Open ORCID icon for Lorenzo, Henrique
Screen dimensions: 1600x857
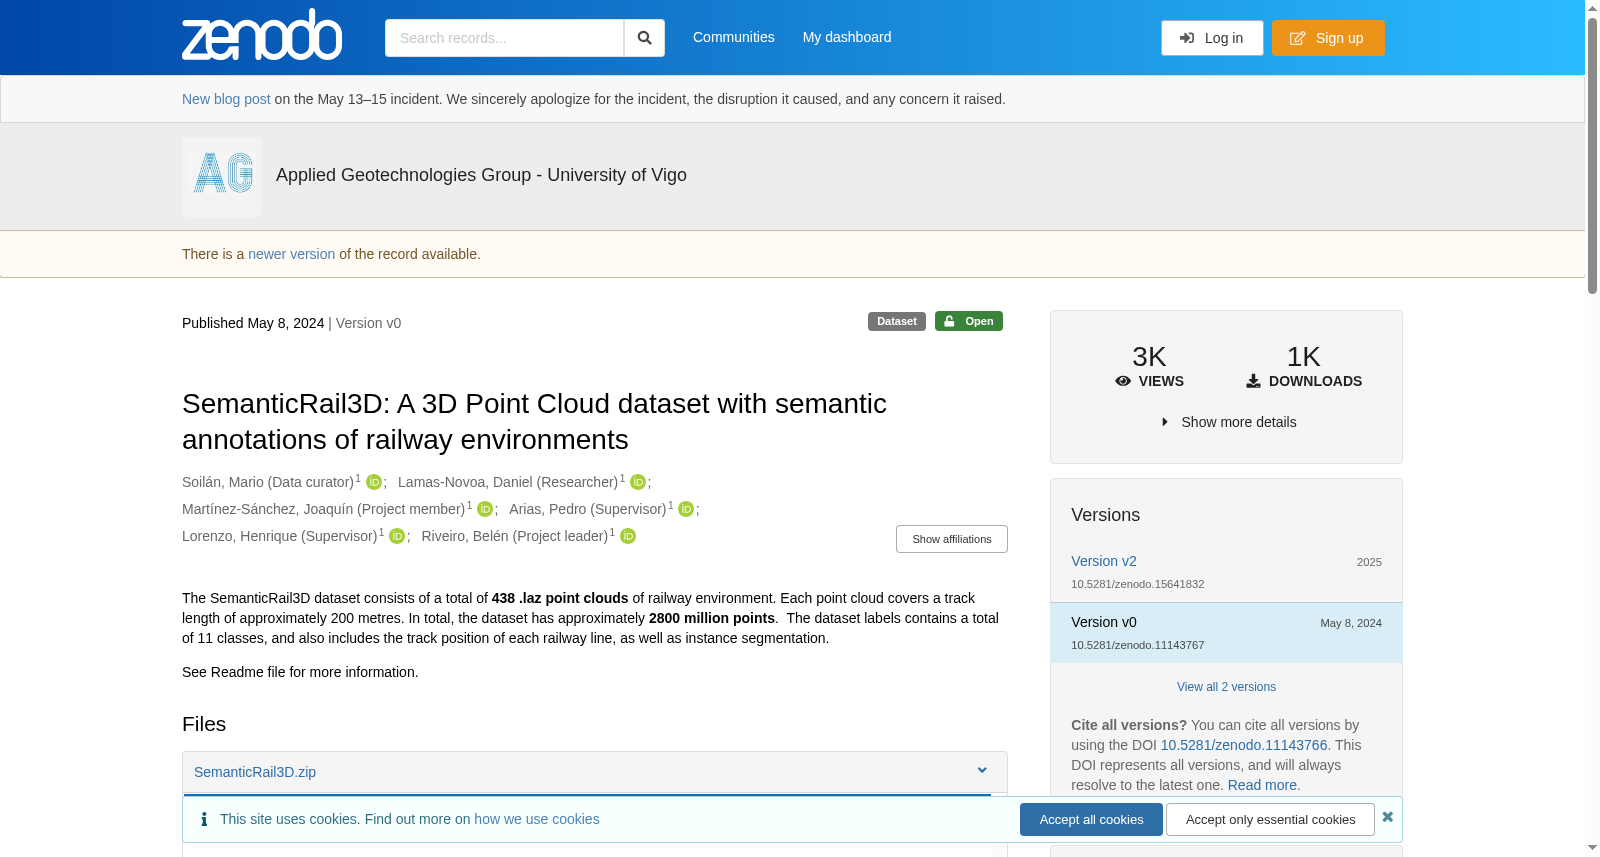pyautogui.click(x=397, y=536)
